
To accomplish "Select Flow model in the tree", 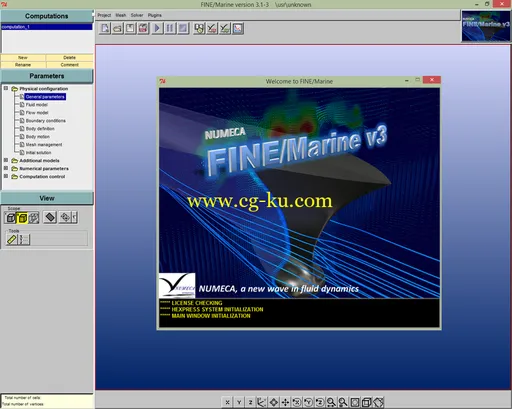I will pos(37,113).
